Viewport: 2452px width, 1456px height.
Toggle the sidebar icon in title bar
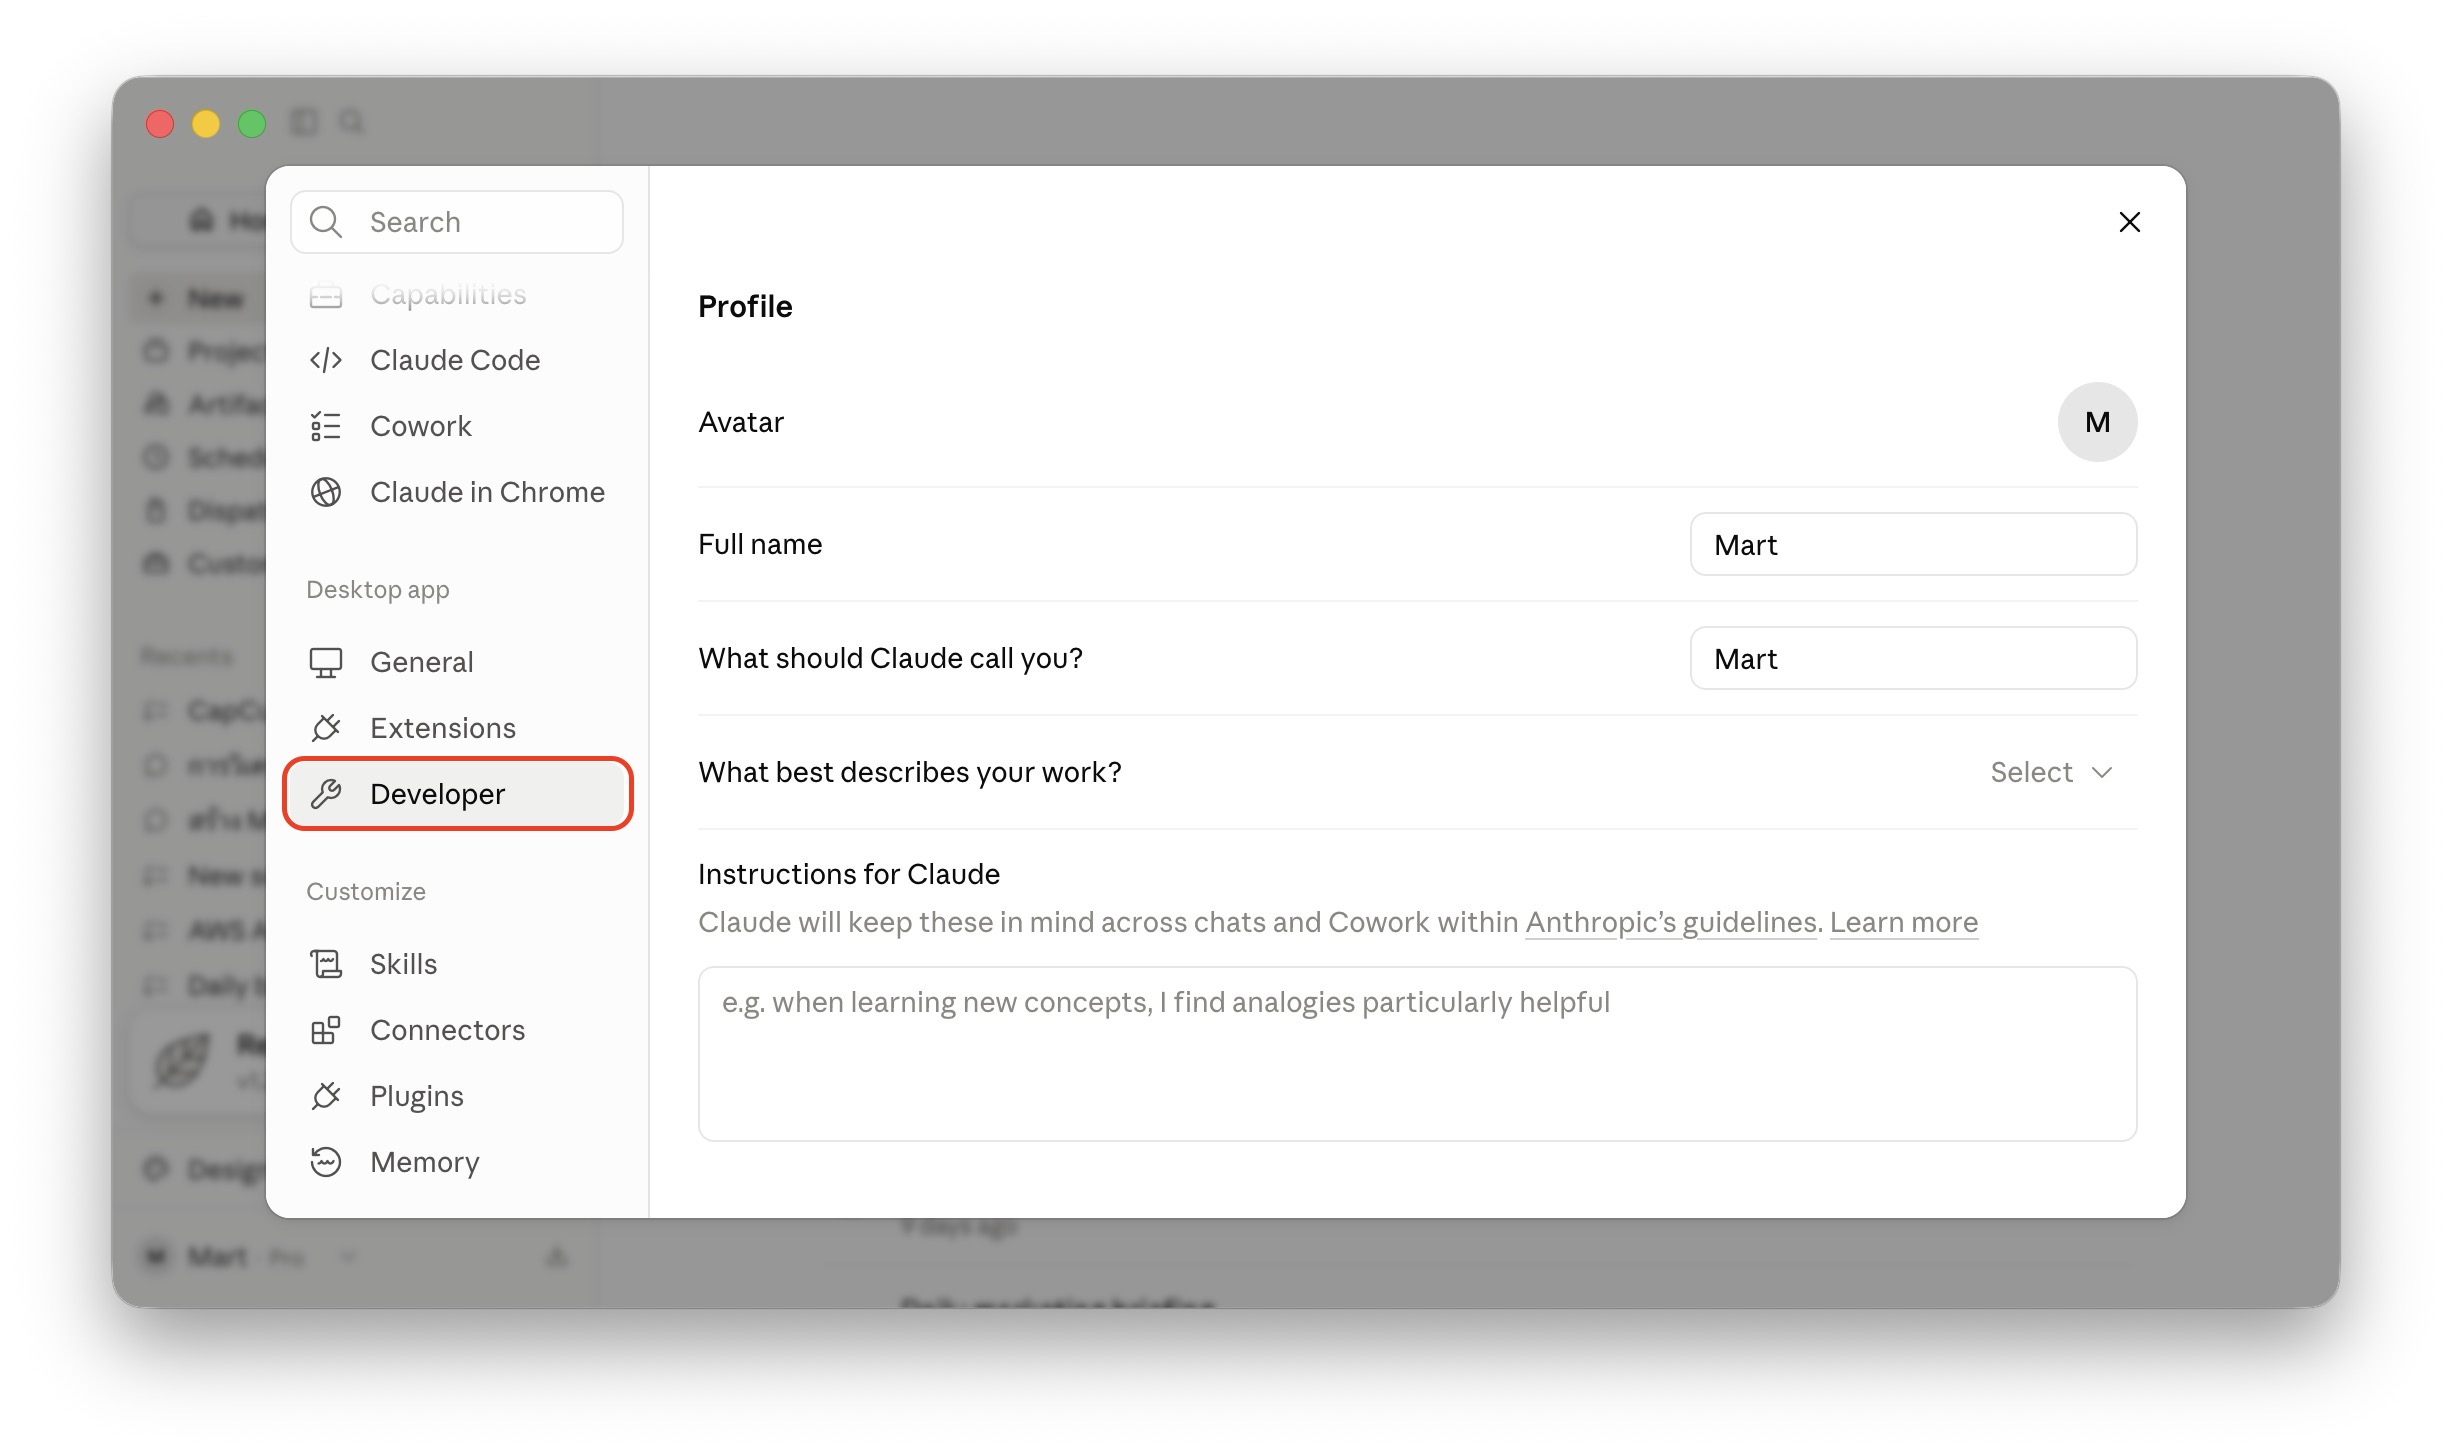point(304,122)
